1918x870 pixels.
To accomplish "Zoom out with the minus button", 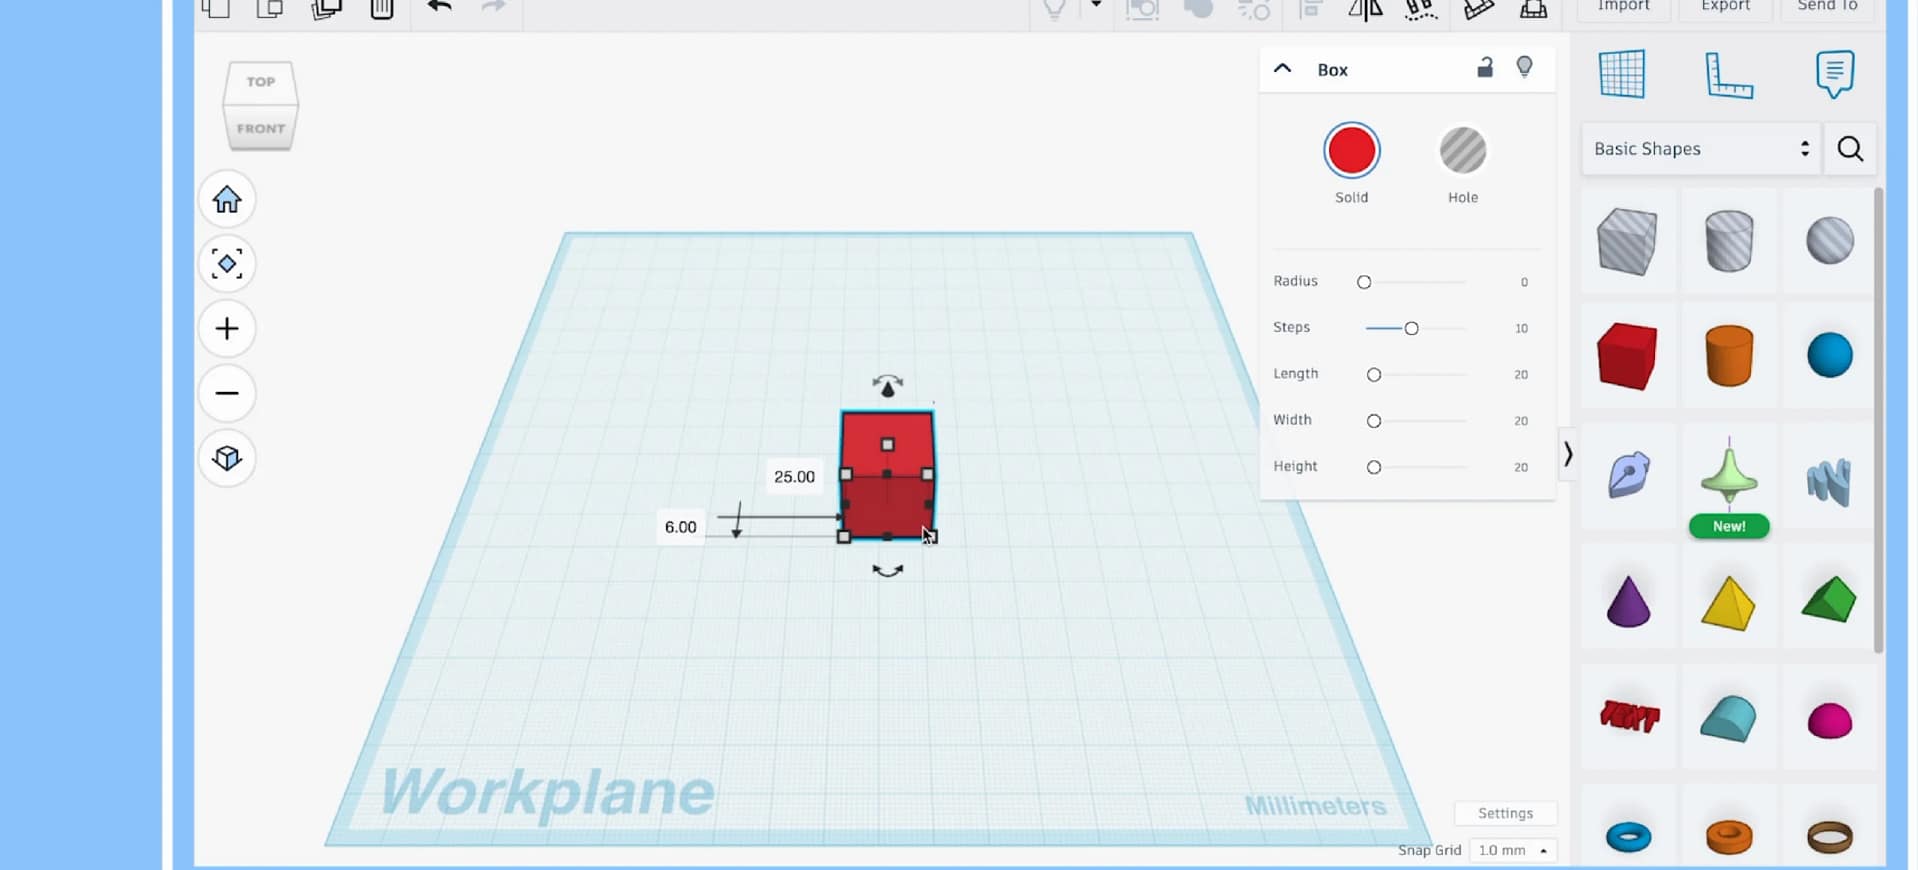I will click(x=227, y=393).
